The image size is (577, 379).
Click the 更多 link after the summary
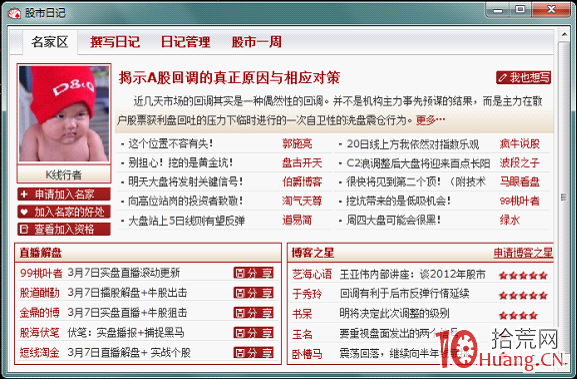click(x=430, y=120)
